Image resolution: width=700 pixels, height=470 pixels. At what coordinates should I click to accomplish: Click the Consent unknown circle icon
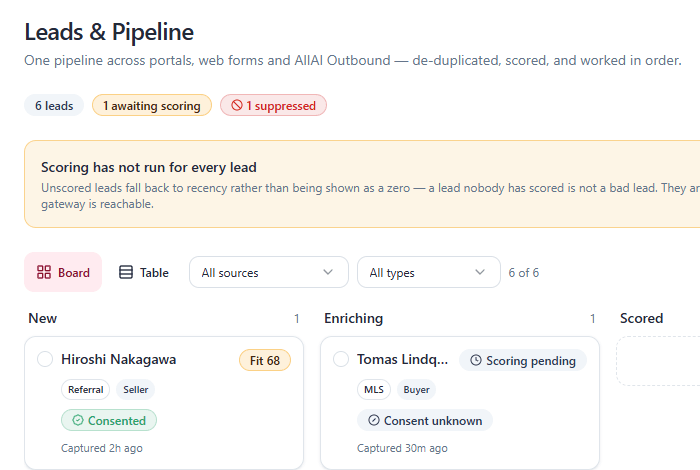tap(374, 420)
